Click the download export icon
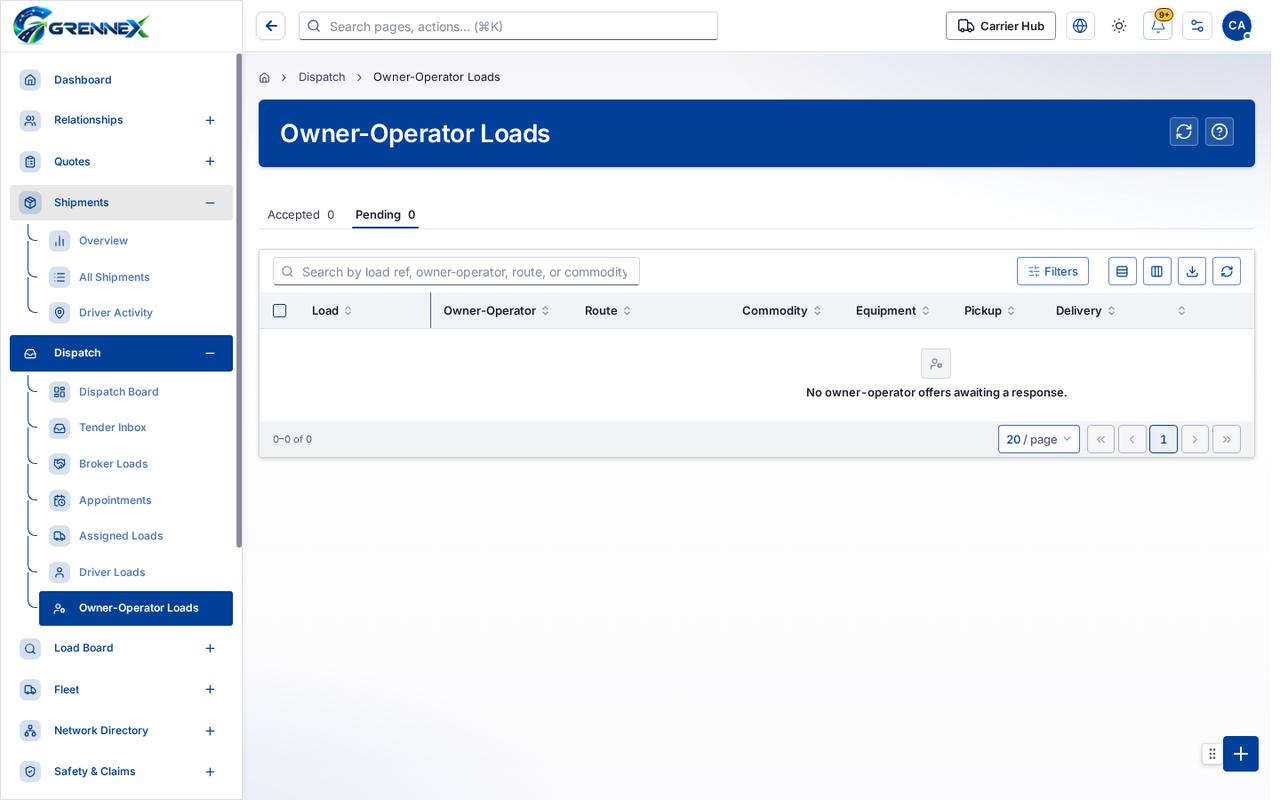Image resolution: width=1280 pixels, height=800 pixels. coord(1192,271)
